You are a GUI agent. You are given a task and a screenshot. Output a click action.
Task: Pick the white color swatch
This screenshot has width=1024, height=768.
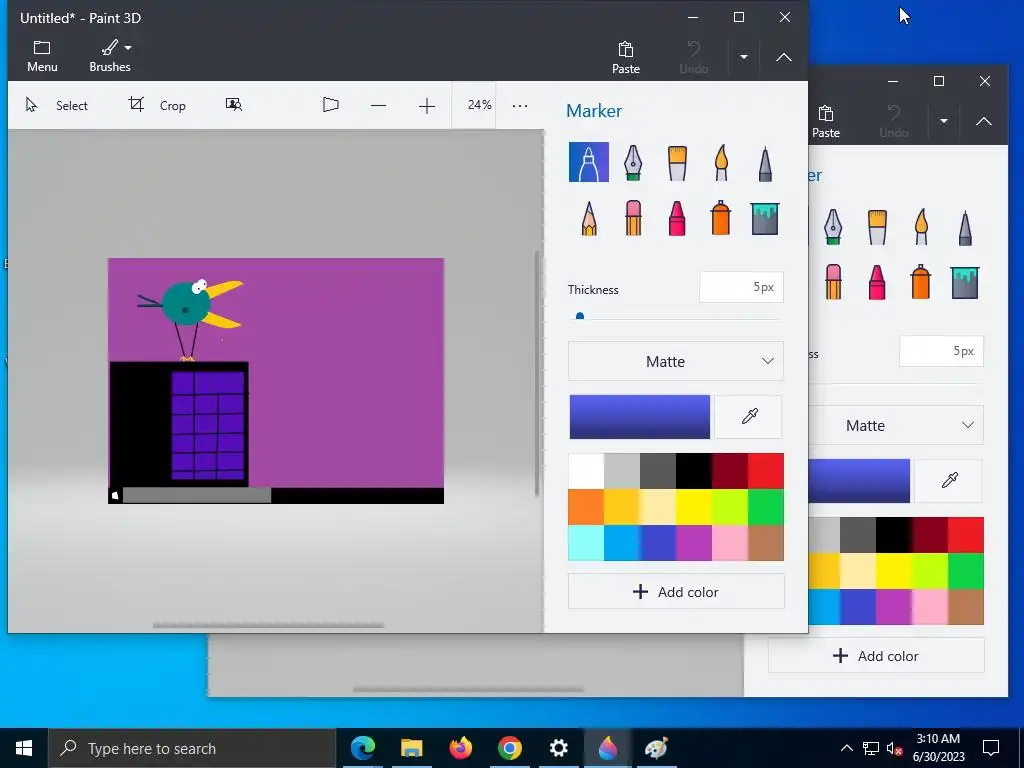tap(586, 471)
